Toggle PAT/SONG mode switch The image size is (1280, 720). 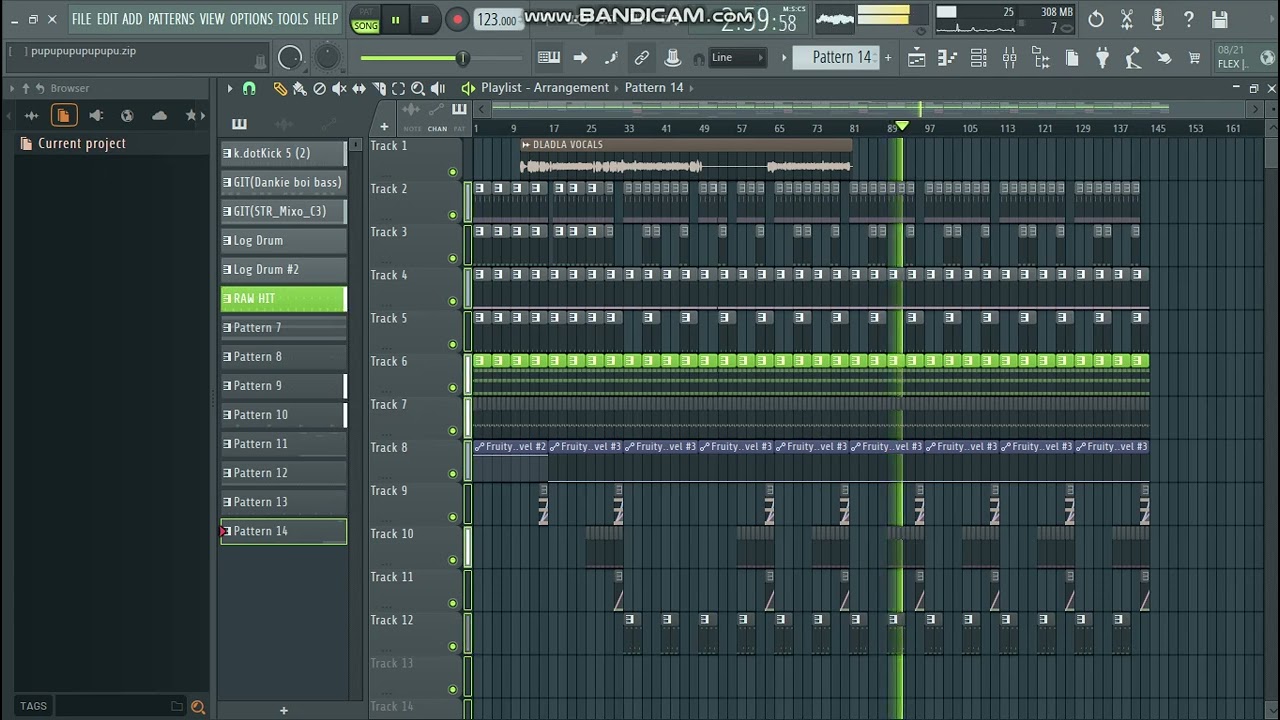[365, 19]
